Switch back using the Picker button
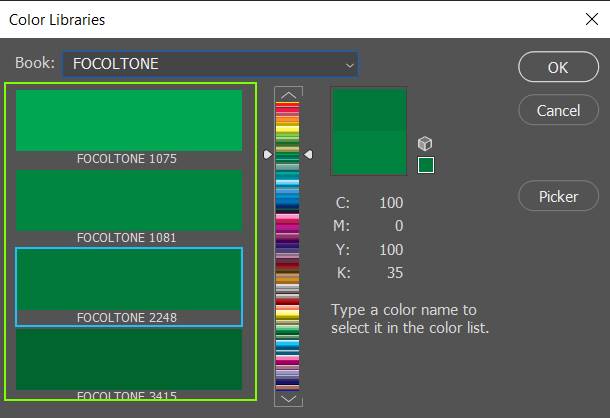This screenshot has height=418, width=610. coord(558,196)
